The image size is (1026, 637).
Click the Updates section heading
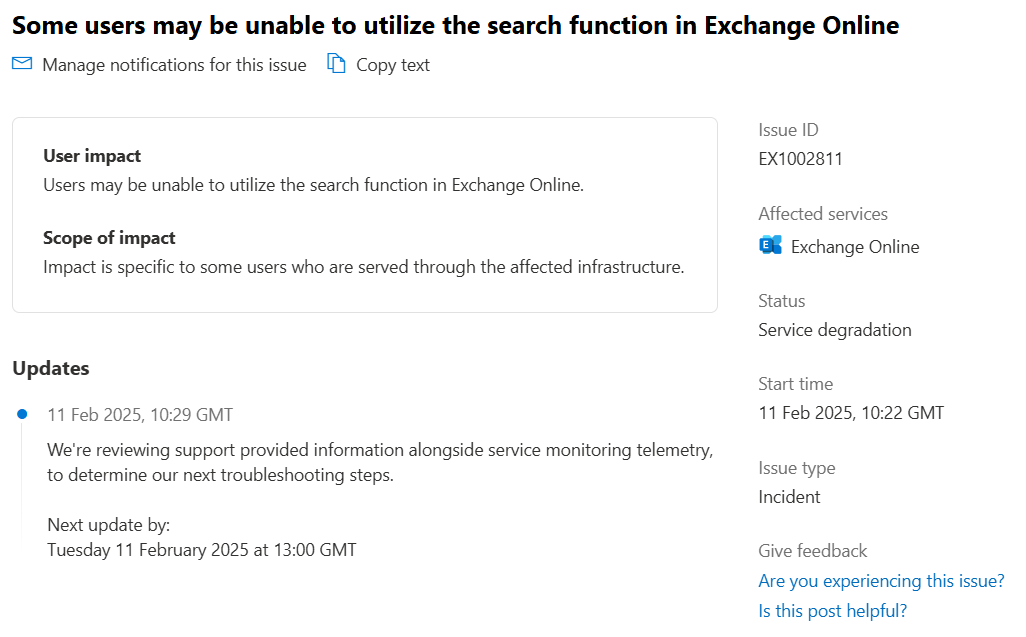(x=51, y=368)
